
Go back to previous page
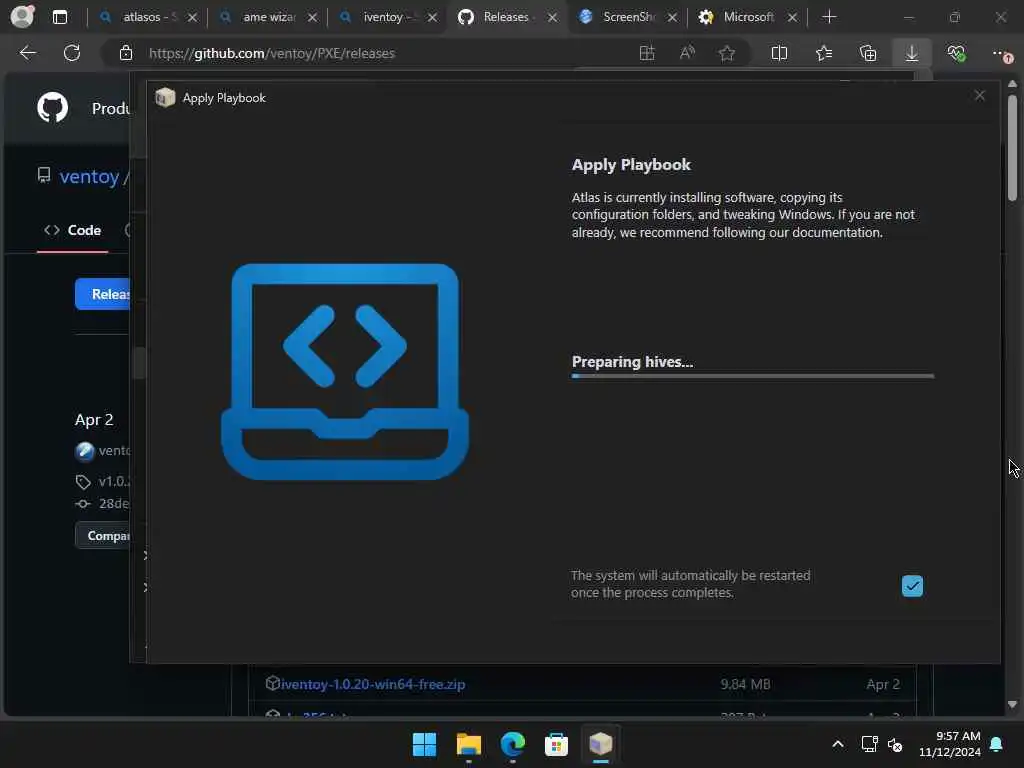coord(28,53)
